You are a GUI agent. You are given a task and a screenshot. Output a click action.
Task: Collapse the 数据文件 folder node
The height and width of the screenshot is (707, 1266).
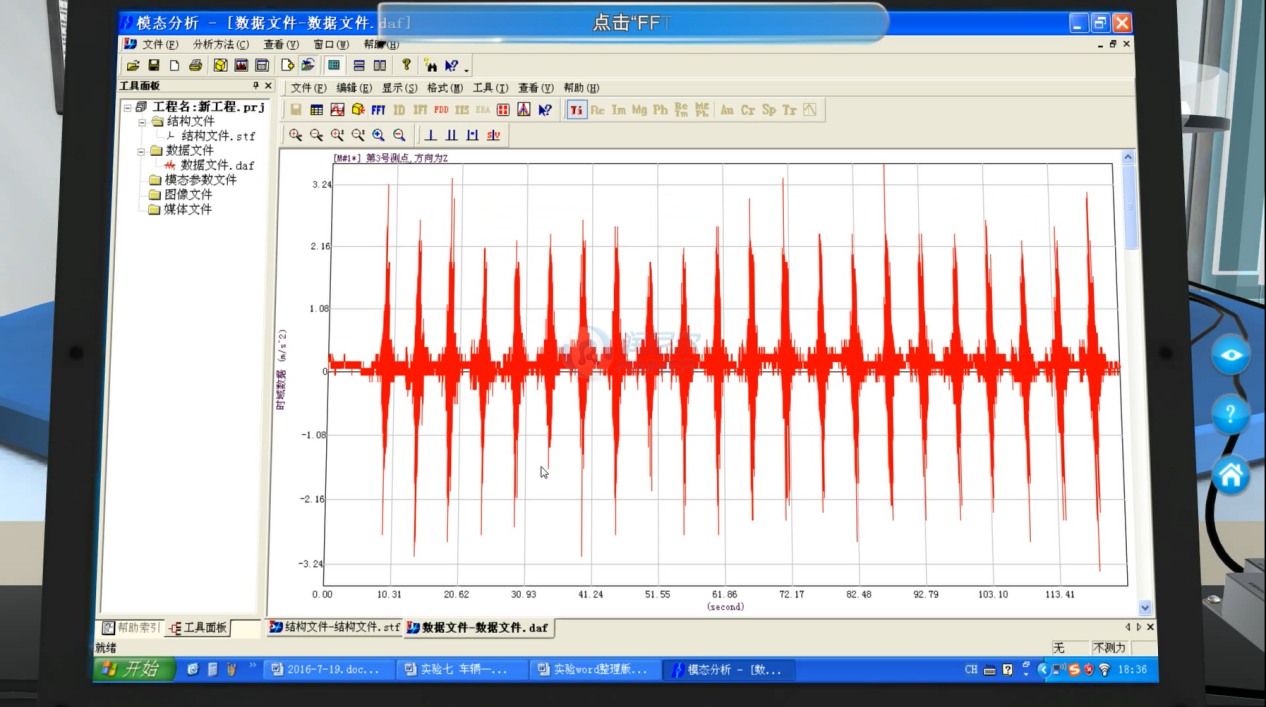point(142,151)
